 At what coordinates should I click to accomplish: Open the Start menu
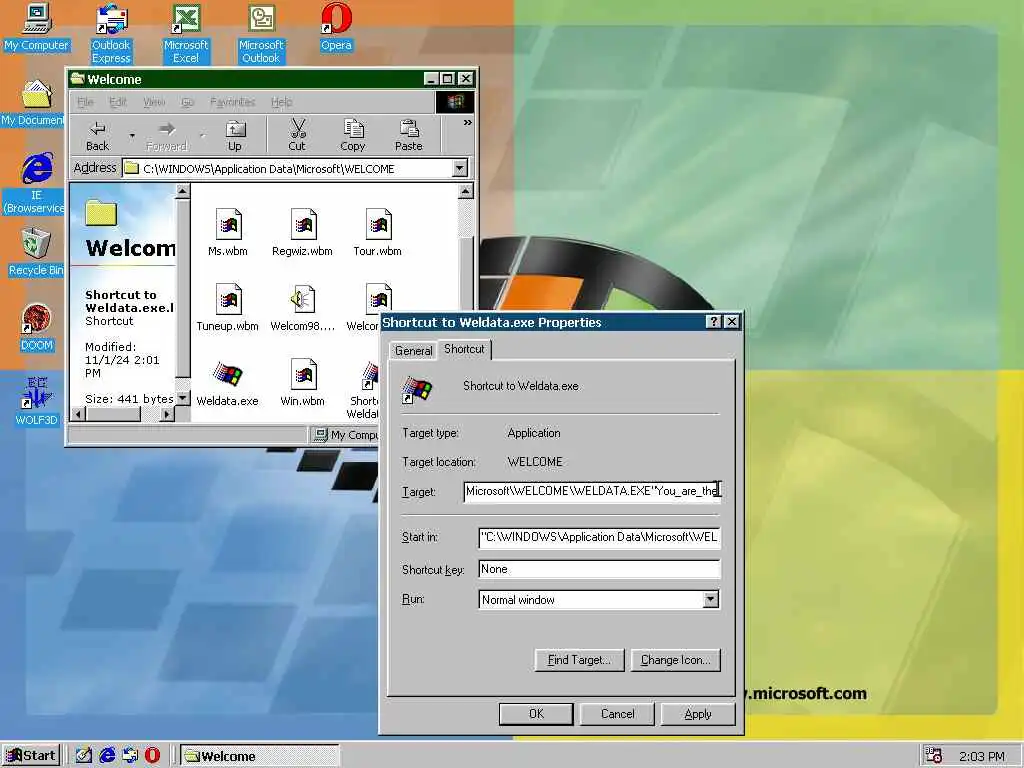point(31,756)
